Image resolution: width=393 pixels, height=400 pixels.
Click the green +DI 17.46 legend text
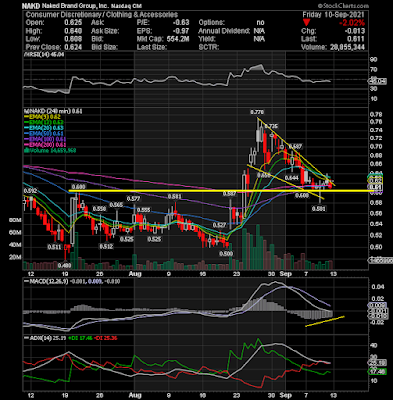[x=80, y=338]
